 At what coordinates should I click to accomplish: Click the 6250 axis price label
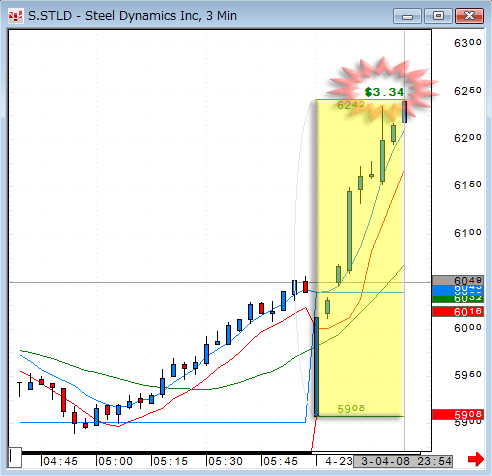(468, 91)
